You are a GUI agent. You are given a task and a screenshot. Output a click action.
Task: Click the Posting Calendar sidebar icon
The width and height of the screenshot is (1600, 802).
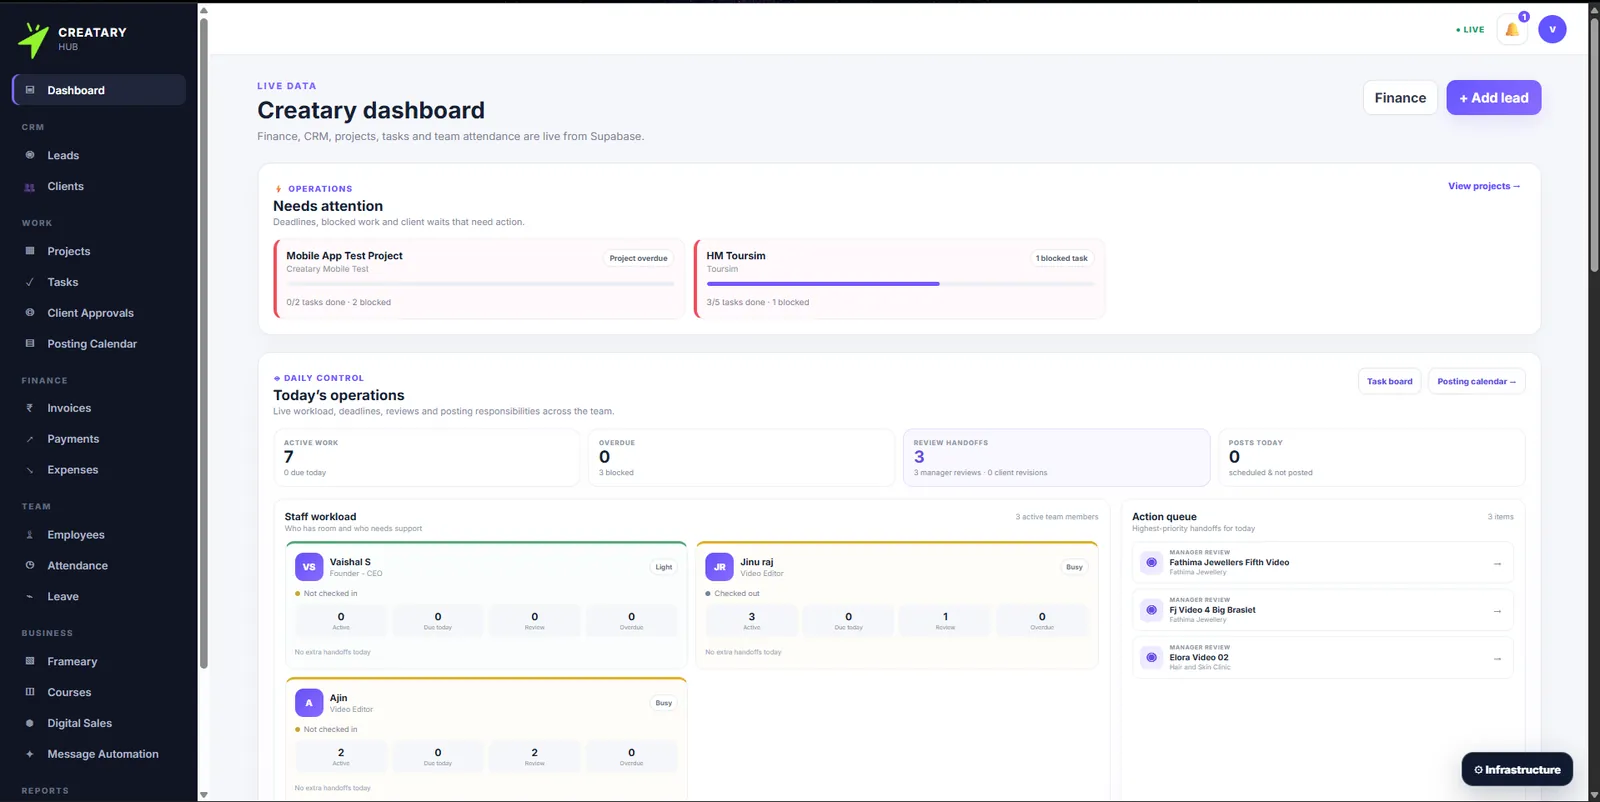[30, 344]
